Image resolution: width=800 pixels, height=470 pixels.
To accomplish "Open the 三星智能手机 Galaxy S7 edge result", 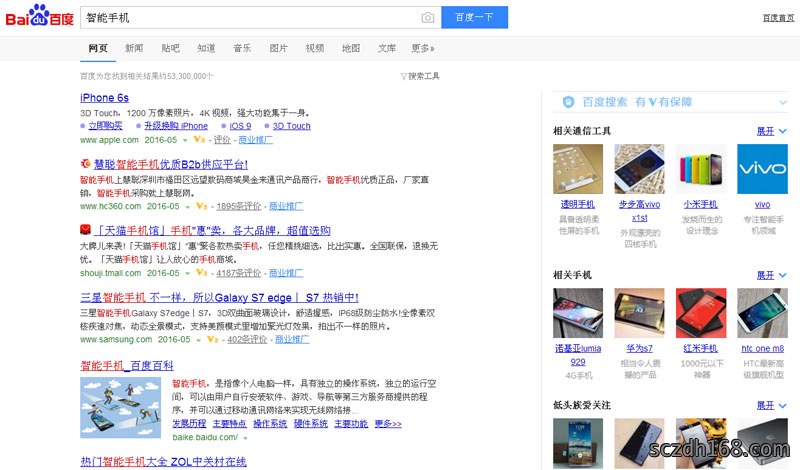I will click(219, 298).
